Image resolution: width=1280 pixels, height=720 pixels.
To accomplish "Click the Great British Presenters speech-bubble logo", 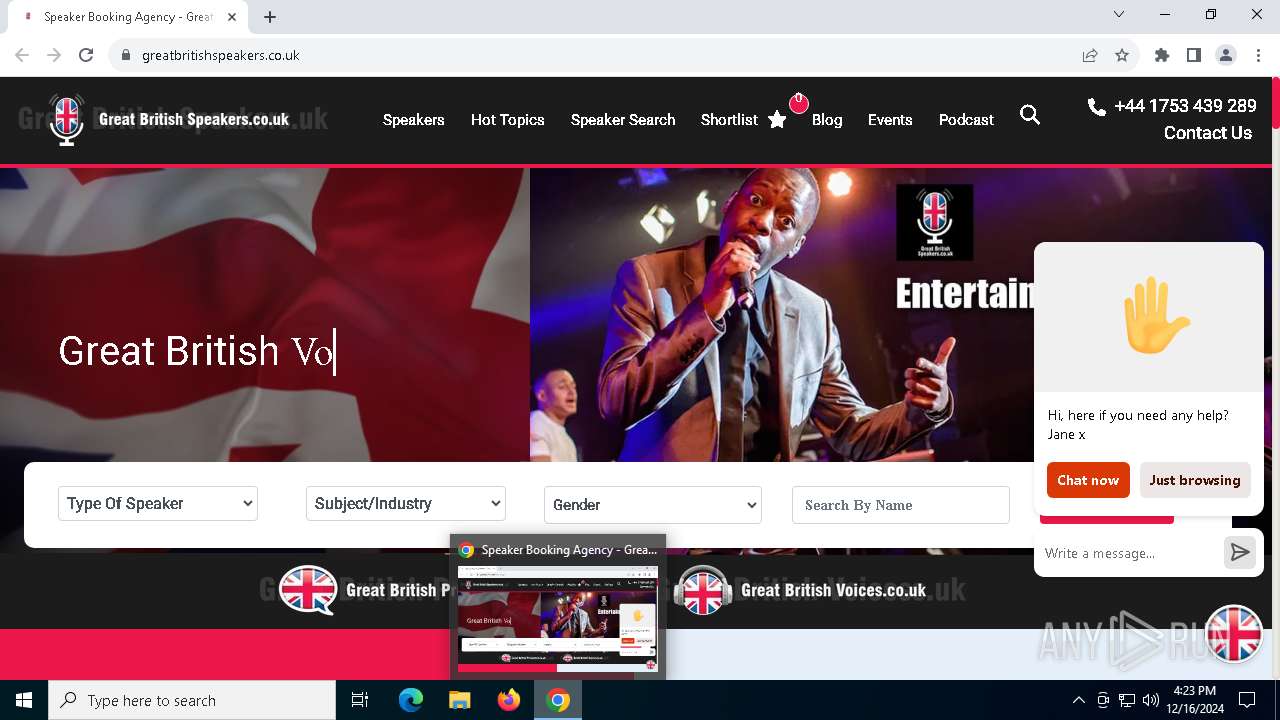I will pyautogui.click(x=308, y=590).
